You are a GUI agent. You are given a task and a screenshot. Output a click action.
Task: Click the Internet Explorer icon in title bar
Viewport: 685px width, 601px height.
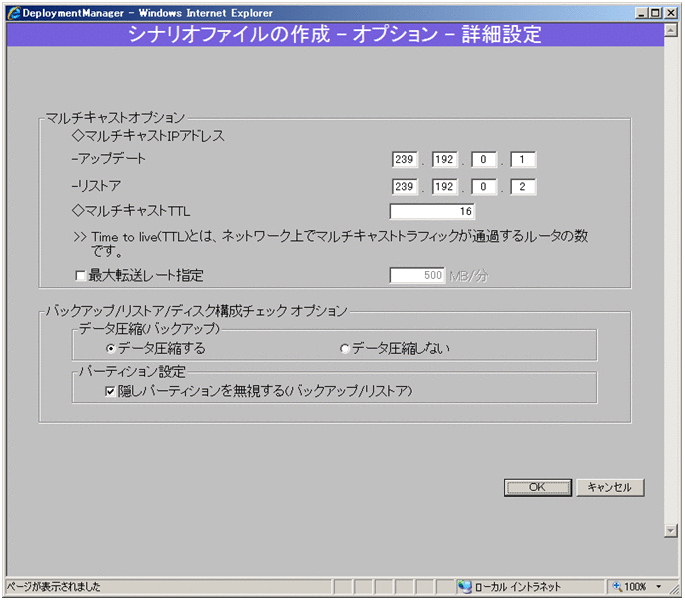(x=14, y=13)
